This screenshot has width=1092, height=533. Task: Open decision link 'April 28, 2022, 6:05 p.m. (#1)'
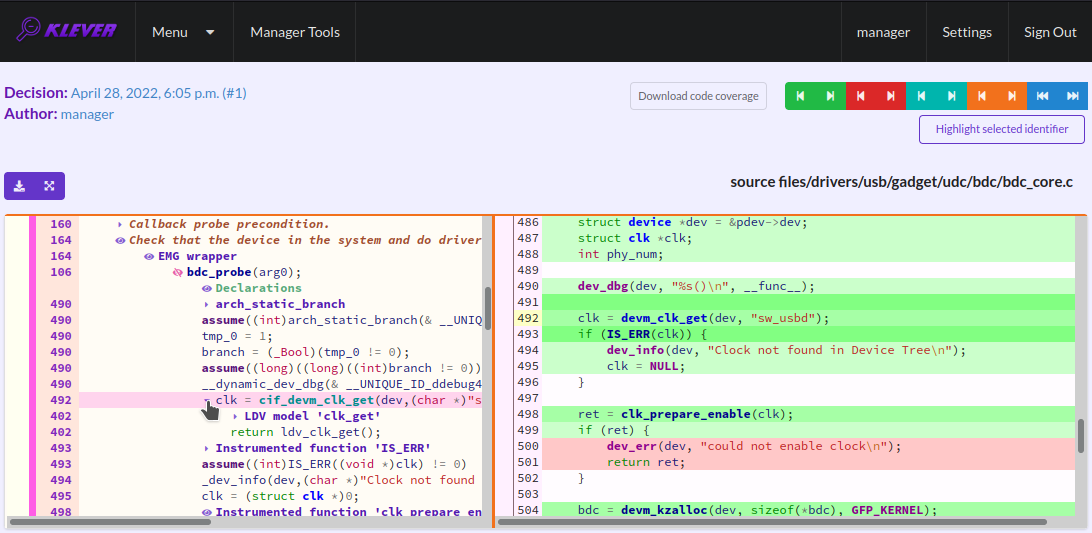click(x=159, y=93)
